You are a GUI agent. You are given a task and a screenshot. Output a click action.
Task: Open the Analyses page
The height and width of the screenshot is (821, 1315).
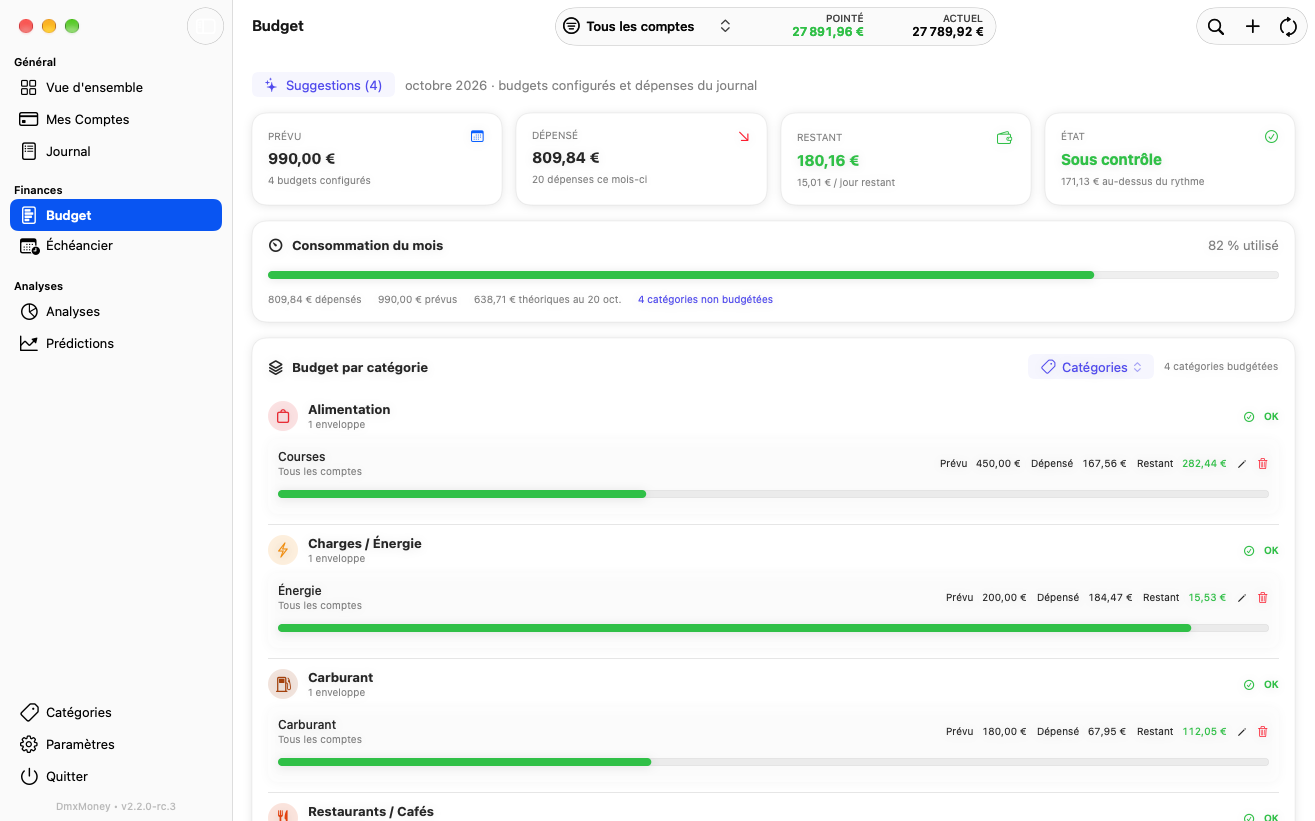116,311
